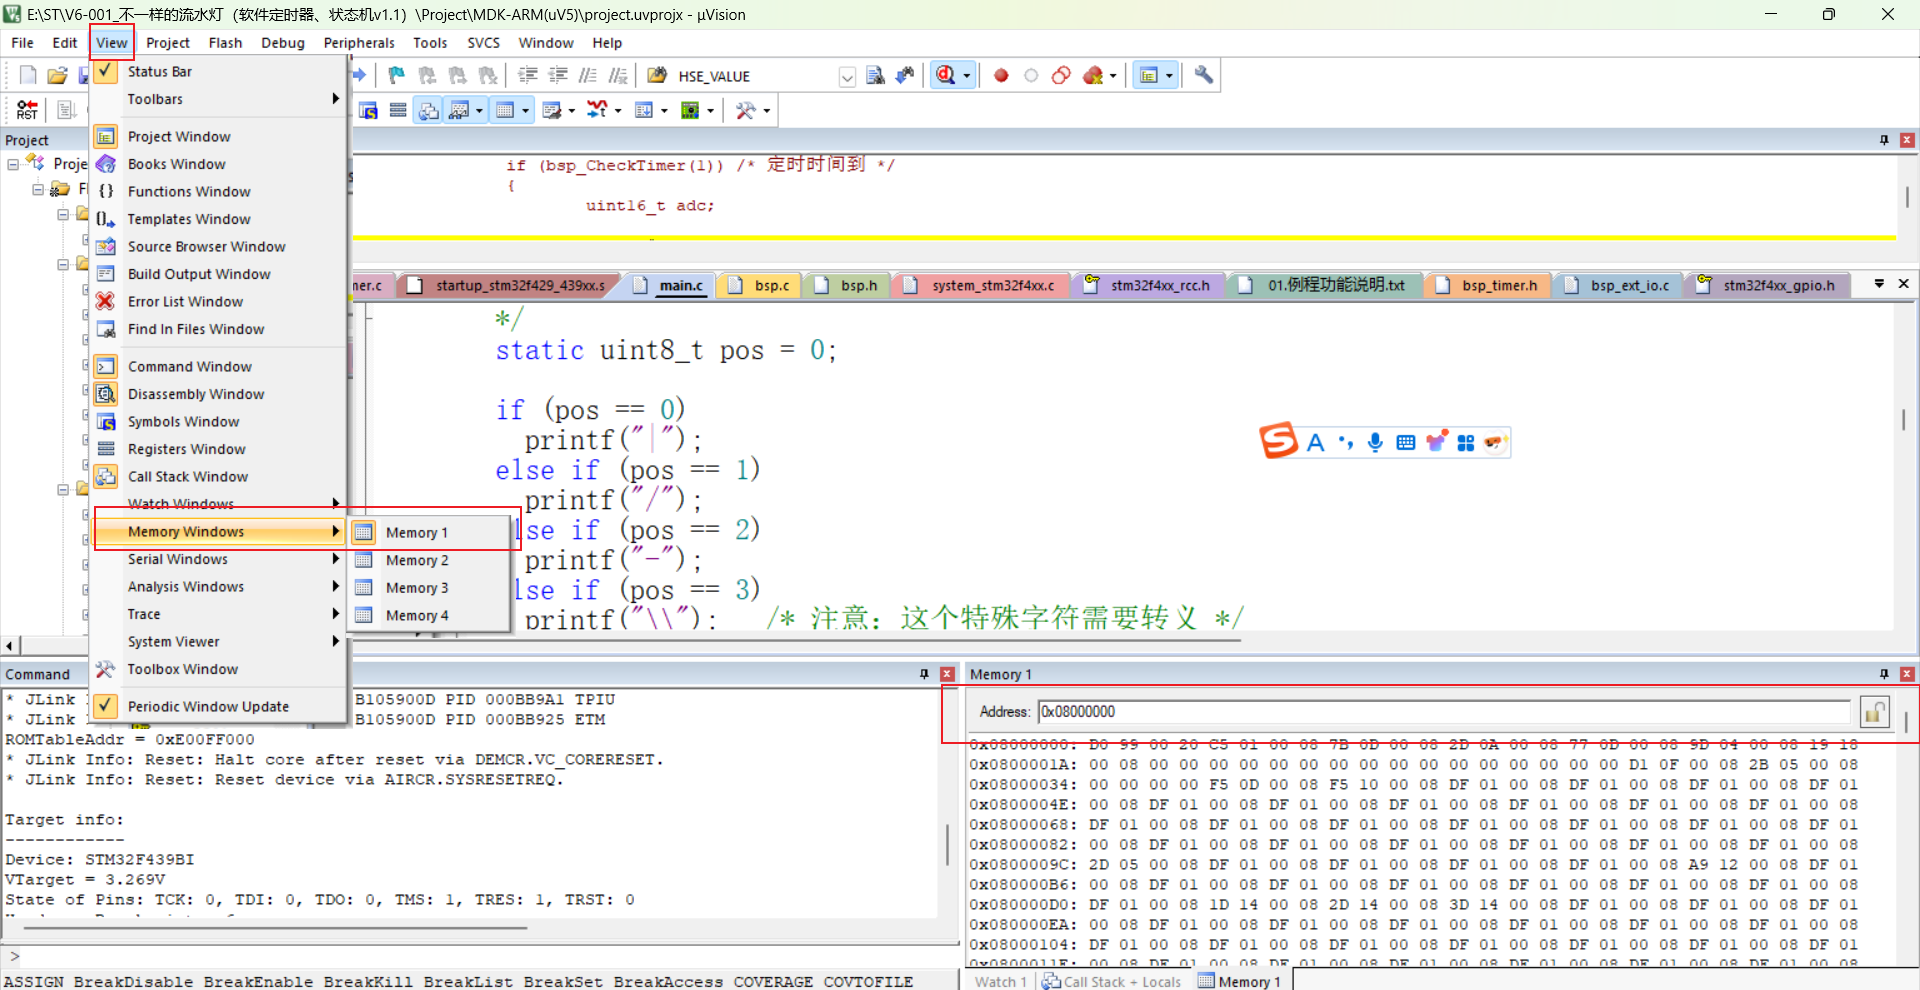This screenshot has width=1920, height=990.
Task: Click the command line input prompt
Action: coord(480,957)
